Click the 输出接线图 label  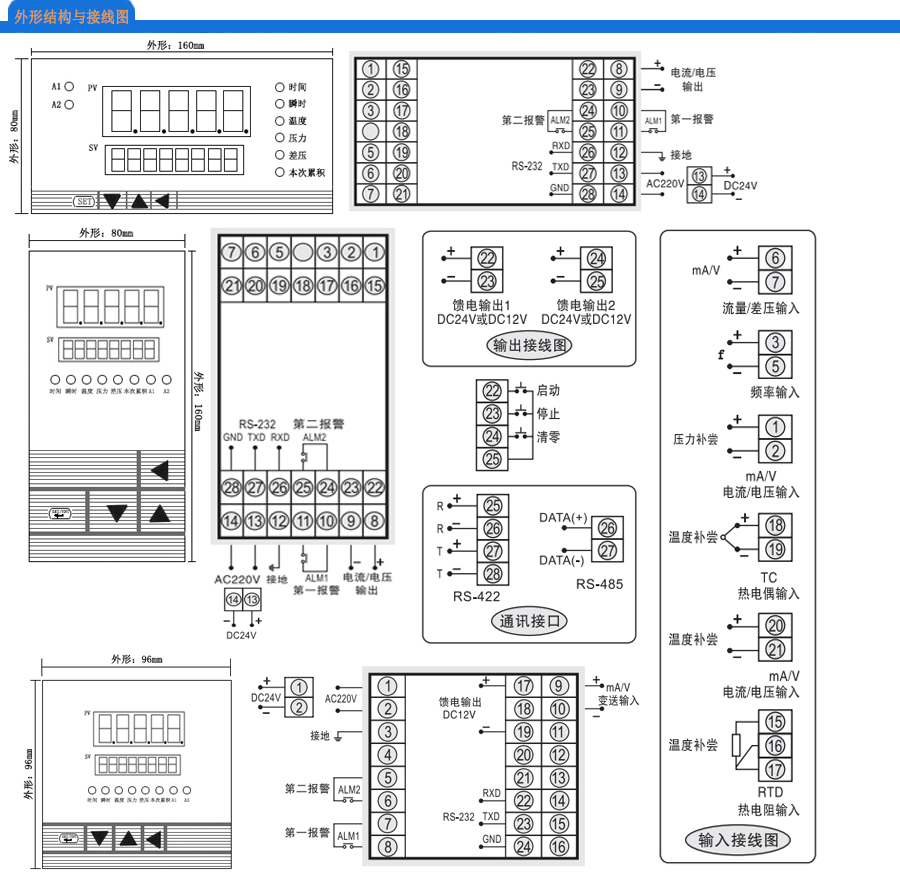tap(530, 346)
